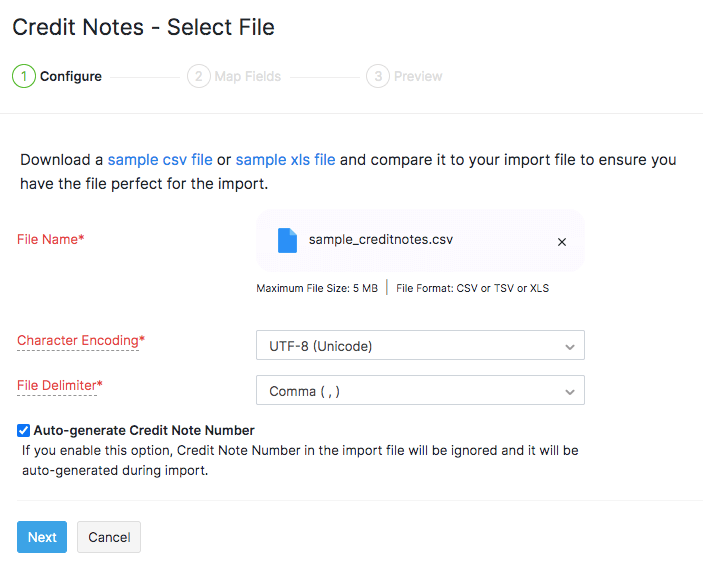The height and width of the screenshot is (573, 703).
Task: Click the sample_creditnotes.csv file name
Action: tap(381, 240)
